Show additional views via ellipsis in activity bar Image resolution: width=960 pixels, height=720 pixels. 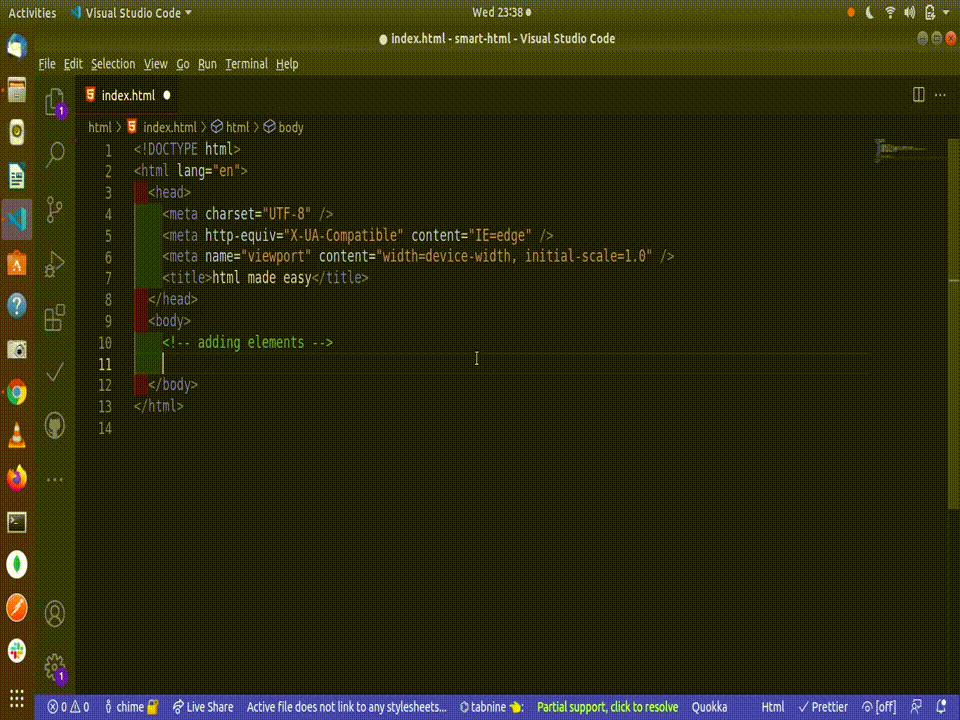tap(54, 479)
